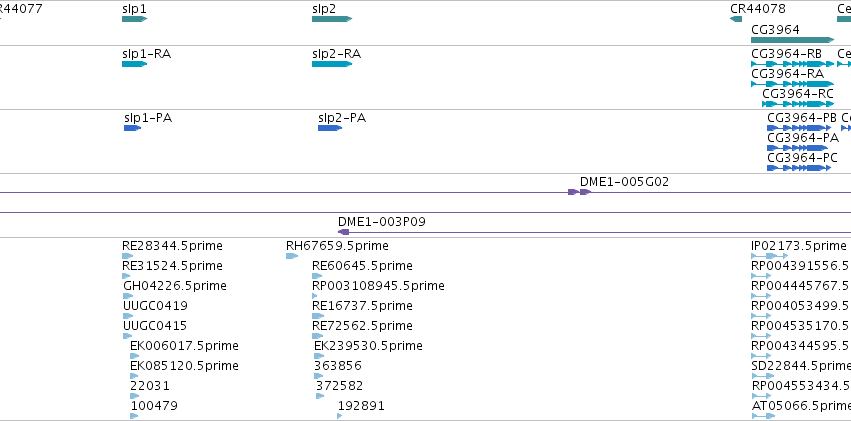Click the DME1-003P09 purple arrow feature

[x=344, y=232]
